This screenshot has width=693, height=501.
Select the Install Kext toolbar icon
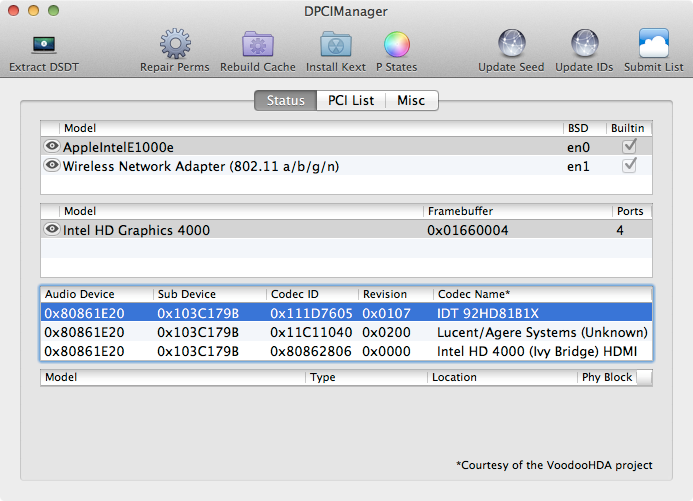336,44
